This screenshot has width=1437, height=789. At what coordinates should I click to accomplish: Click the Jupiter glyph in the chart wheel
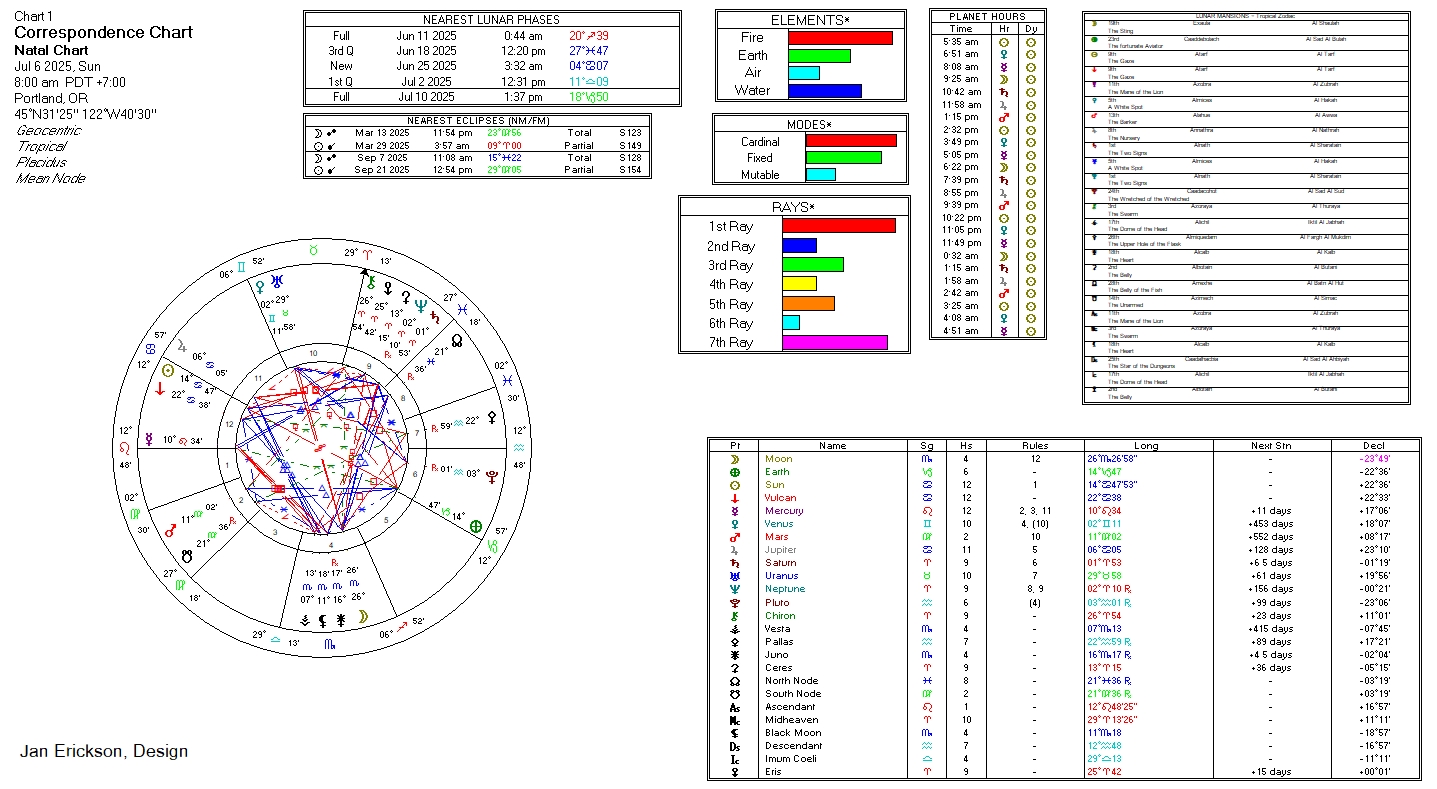point(182,347)
